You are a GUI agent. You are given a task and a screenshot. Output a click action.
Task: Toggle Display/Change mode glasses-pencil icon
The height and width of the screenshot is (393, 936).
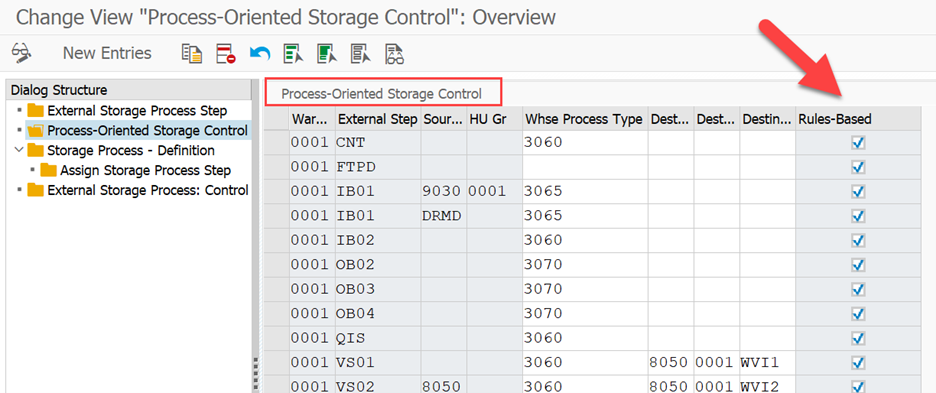pyautogui.click(x=21, y=53)
